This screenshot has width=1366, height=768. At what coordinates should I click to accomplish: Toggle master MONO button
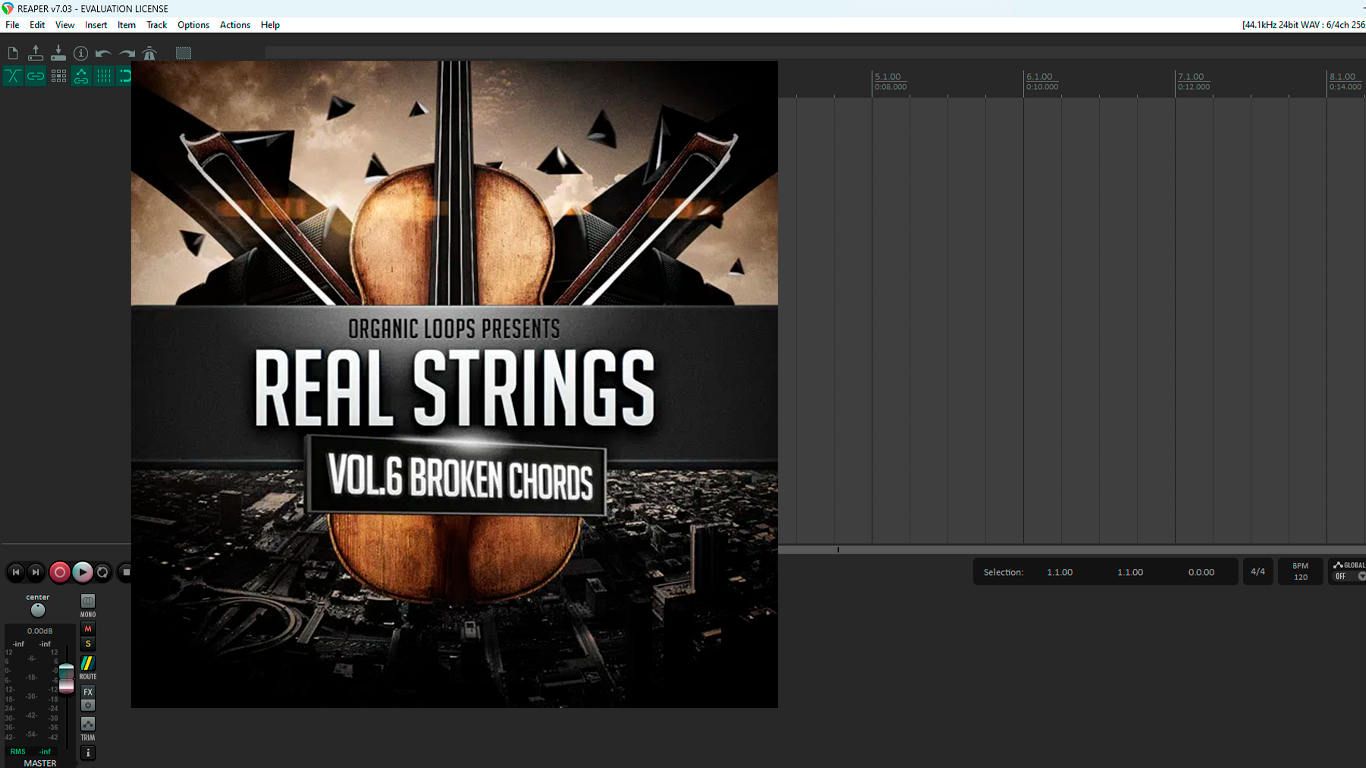(x=88, y=600)
